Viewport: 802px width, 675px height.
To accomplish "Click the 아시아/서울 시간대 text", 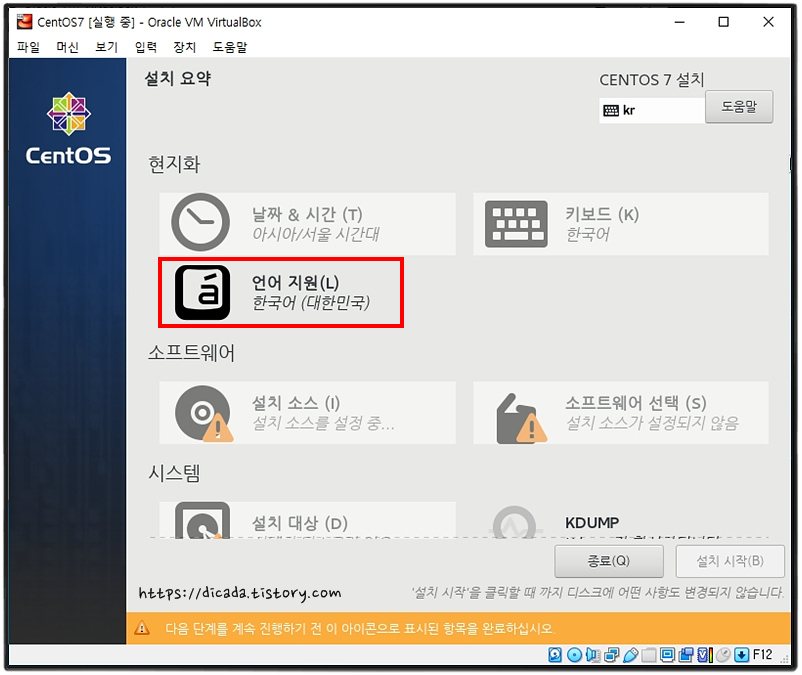I will click(x=316, y=234).
